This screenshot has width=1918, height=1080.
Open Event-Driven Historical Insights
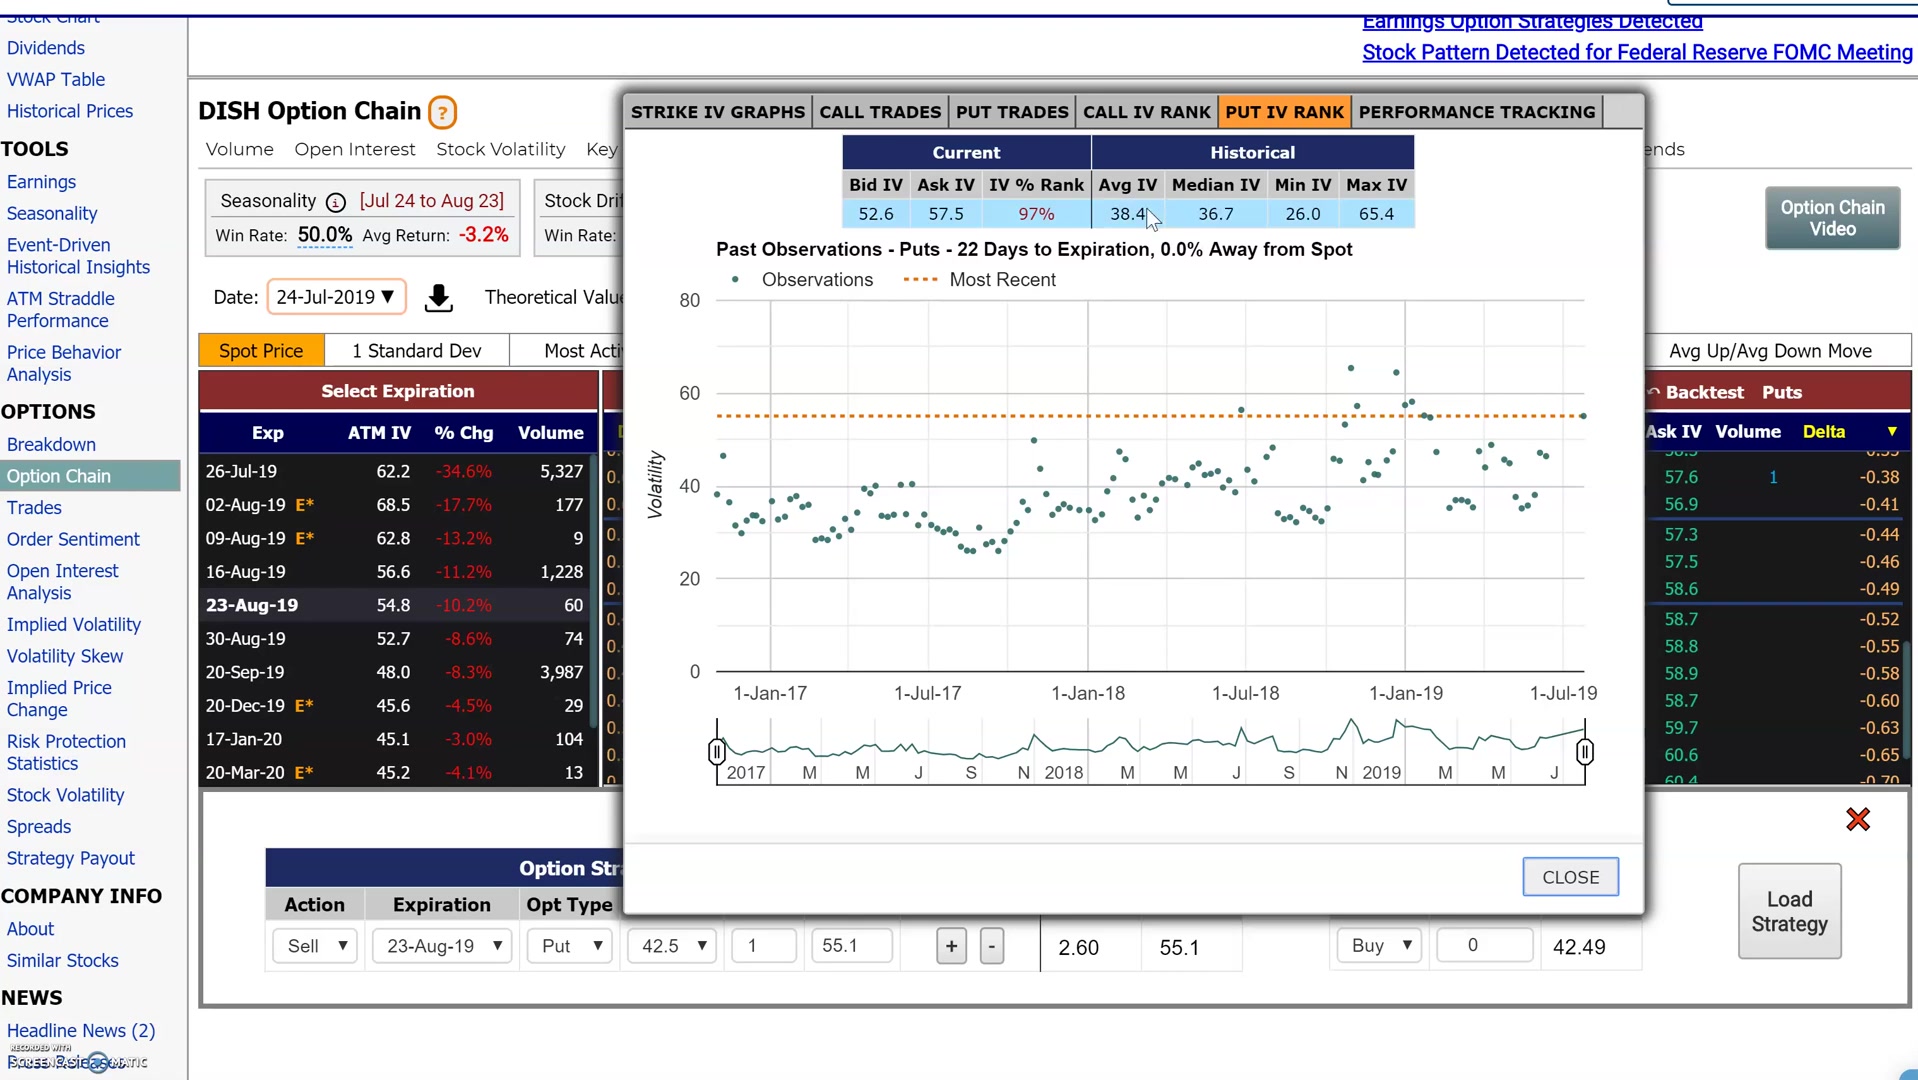(78, 256)
